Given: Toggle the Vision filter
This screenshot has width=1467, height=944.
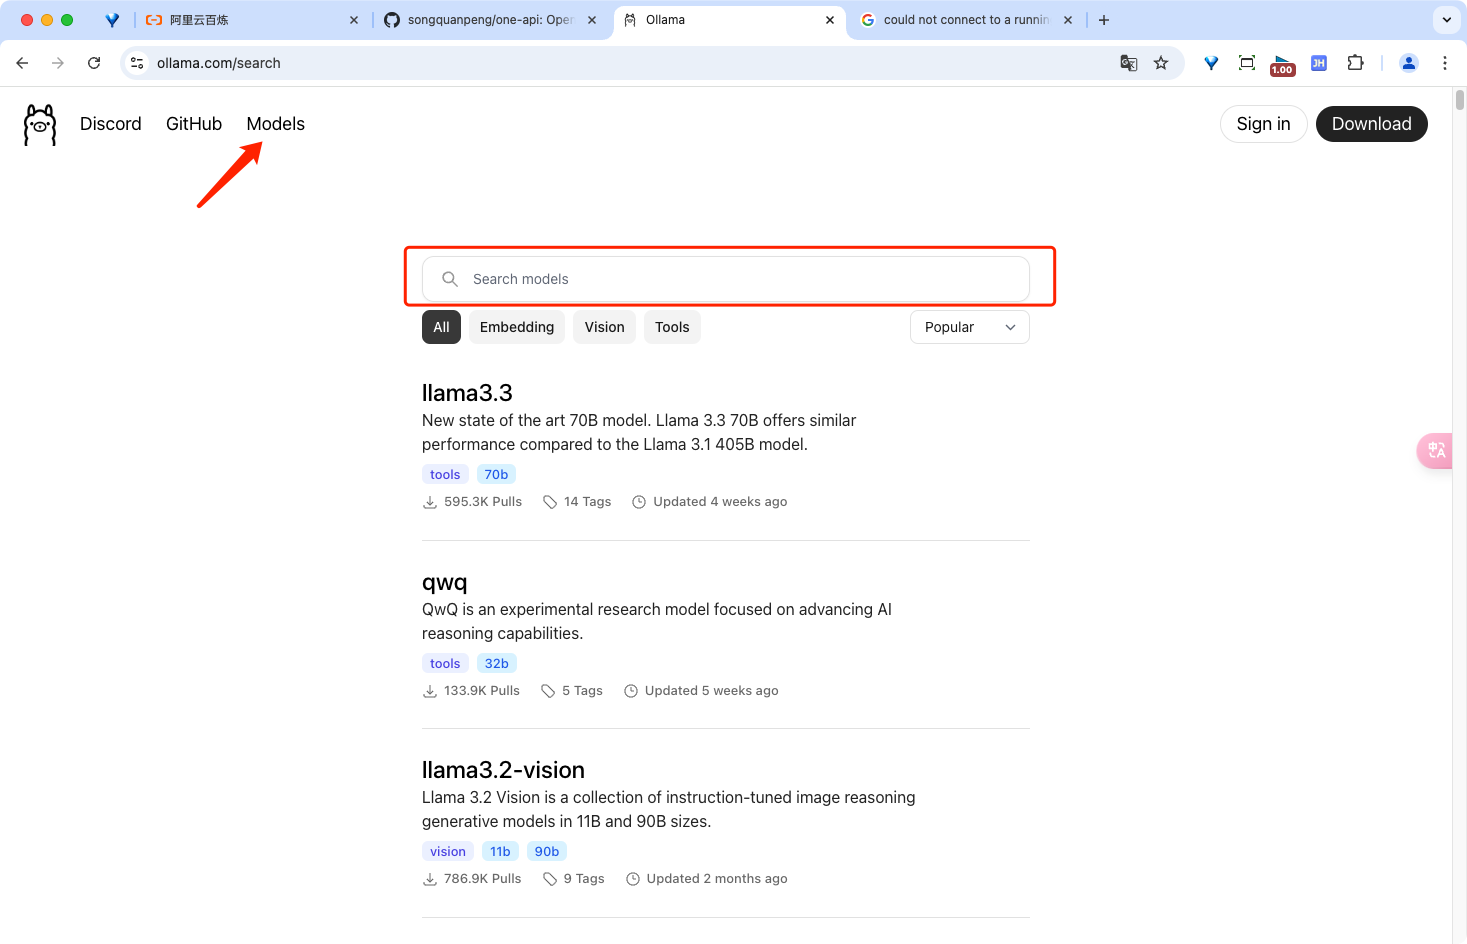Looking at the screenshot, I should click(x=604, y=327).
